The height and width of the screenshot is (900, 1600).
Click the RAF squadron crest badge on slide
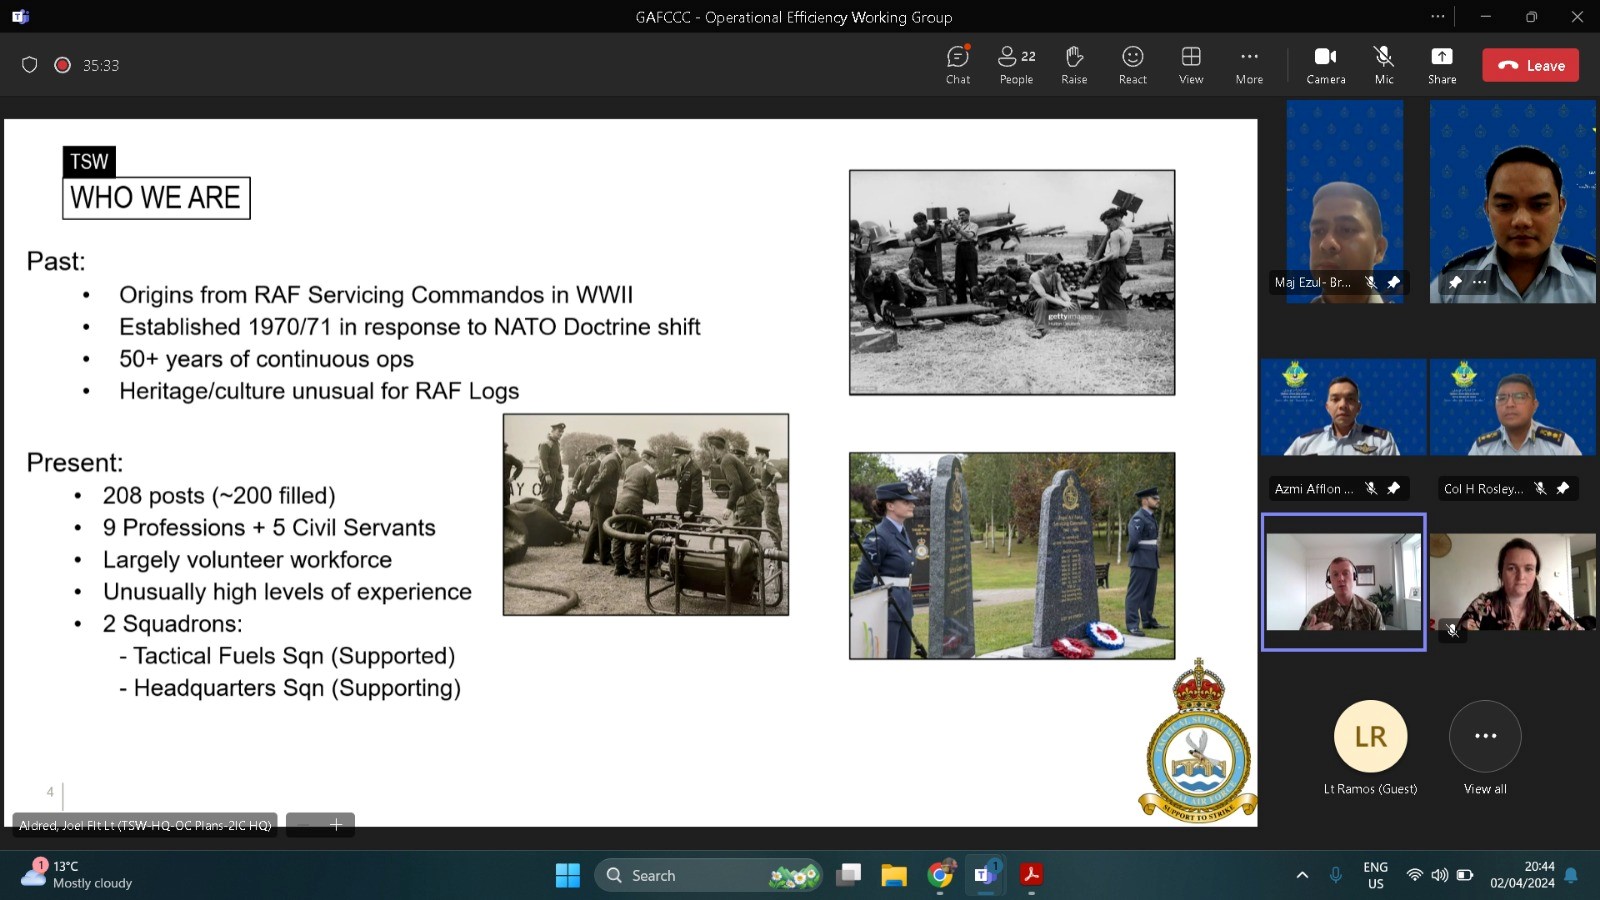tap(1198, 742)
